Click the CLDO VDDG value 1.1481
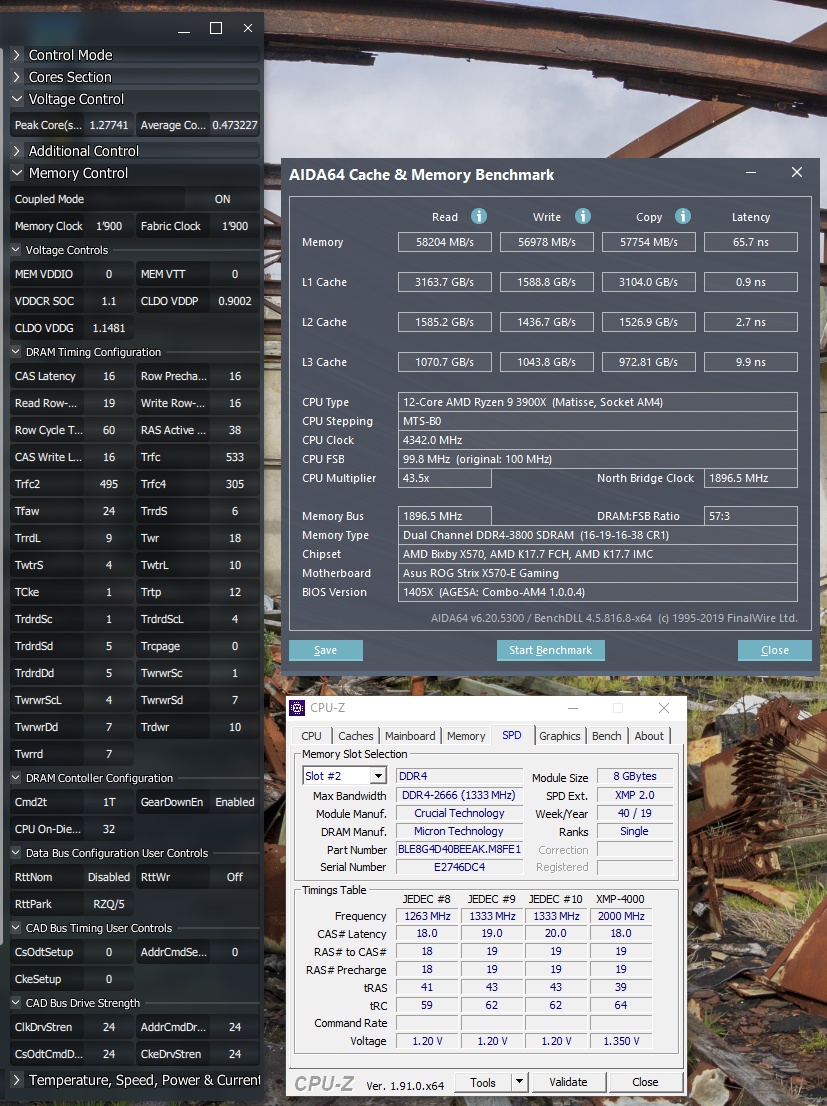The image size is (827, 1106). coord(109,328)
